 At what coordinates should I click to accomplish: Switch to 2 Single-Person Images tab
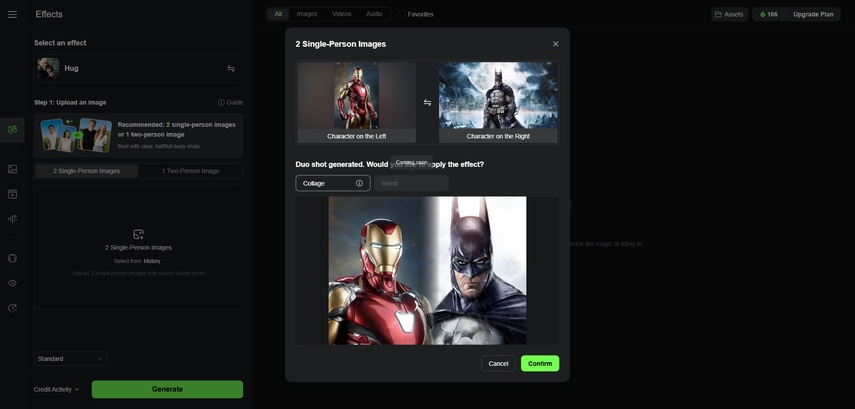87,171
